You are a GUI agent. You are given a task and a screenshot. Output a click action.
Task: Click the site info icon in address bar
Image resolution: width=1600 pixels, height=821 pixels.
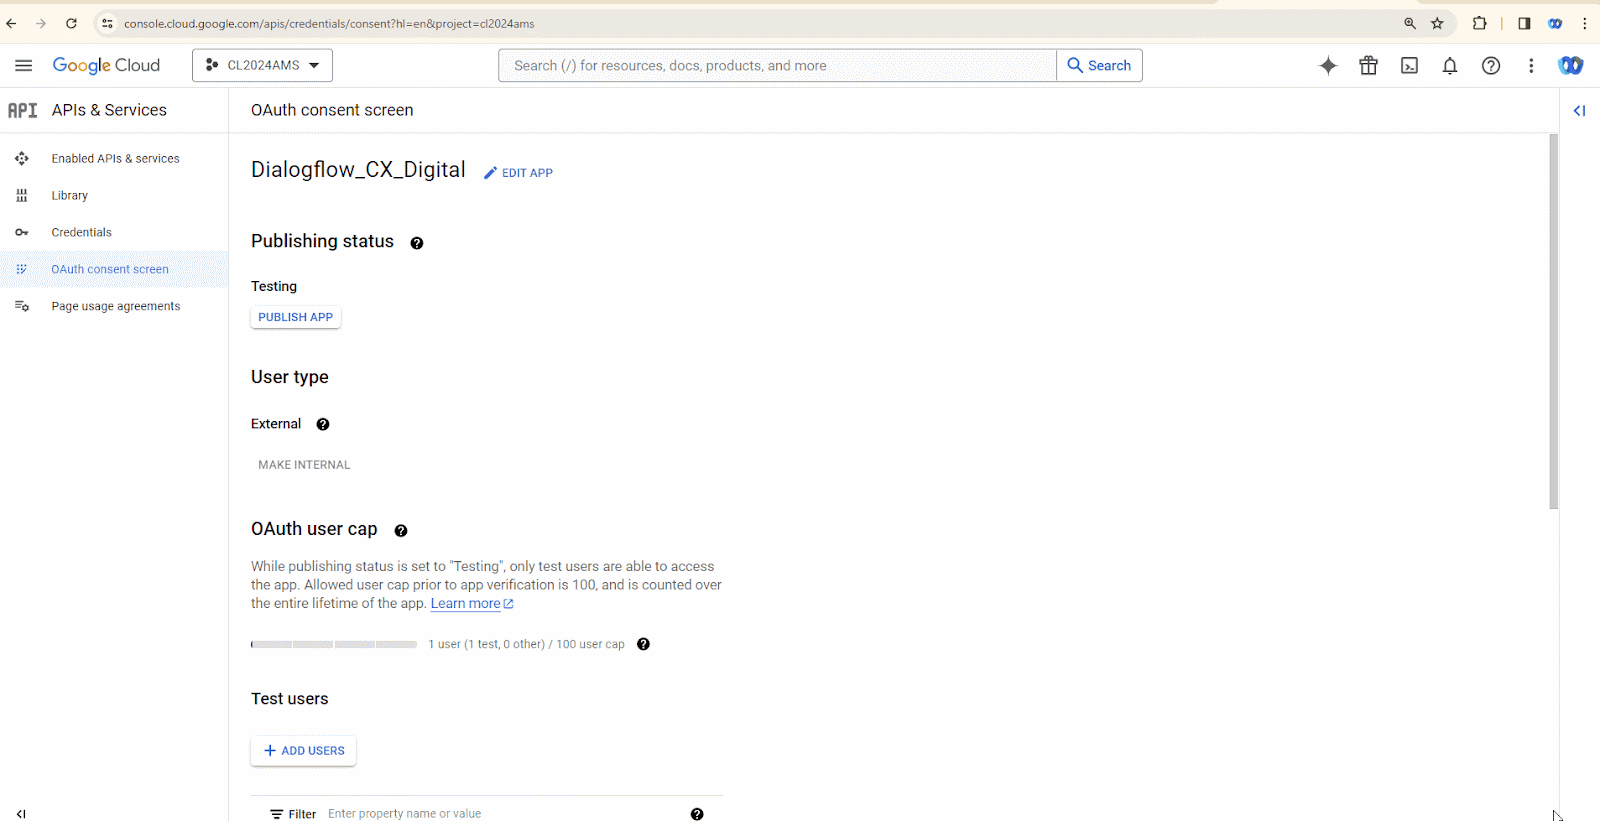[x=108, y=23]
